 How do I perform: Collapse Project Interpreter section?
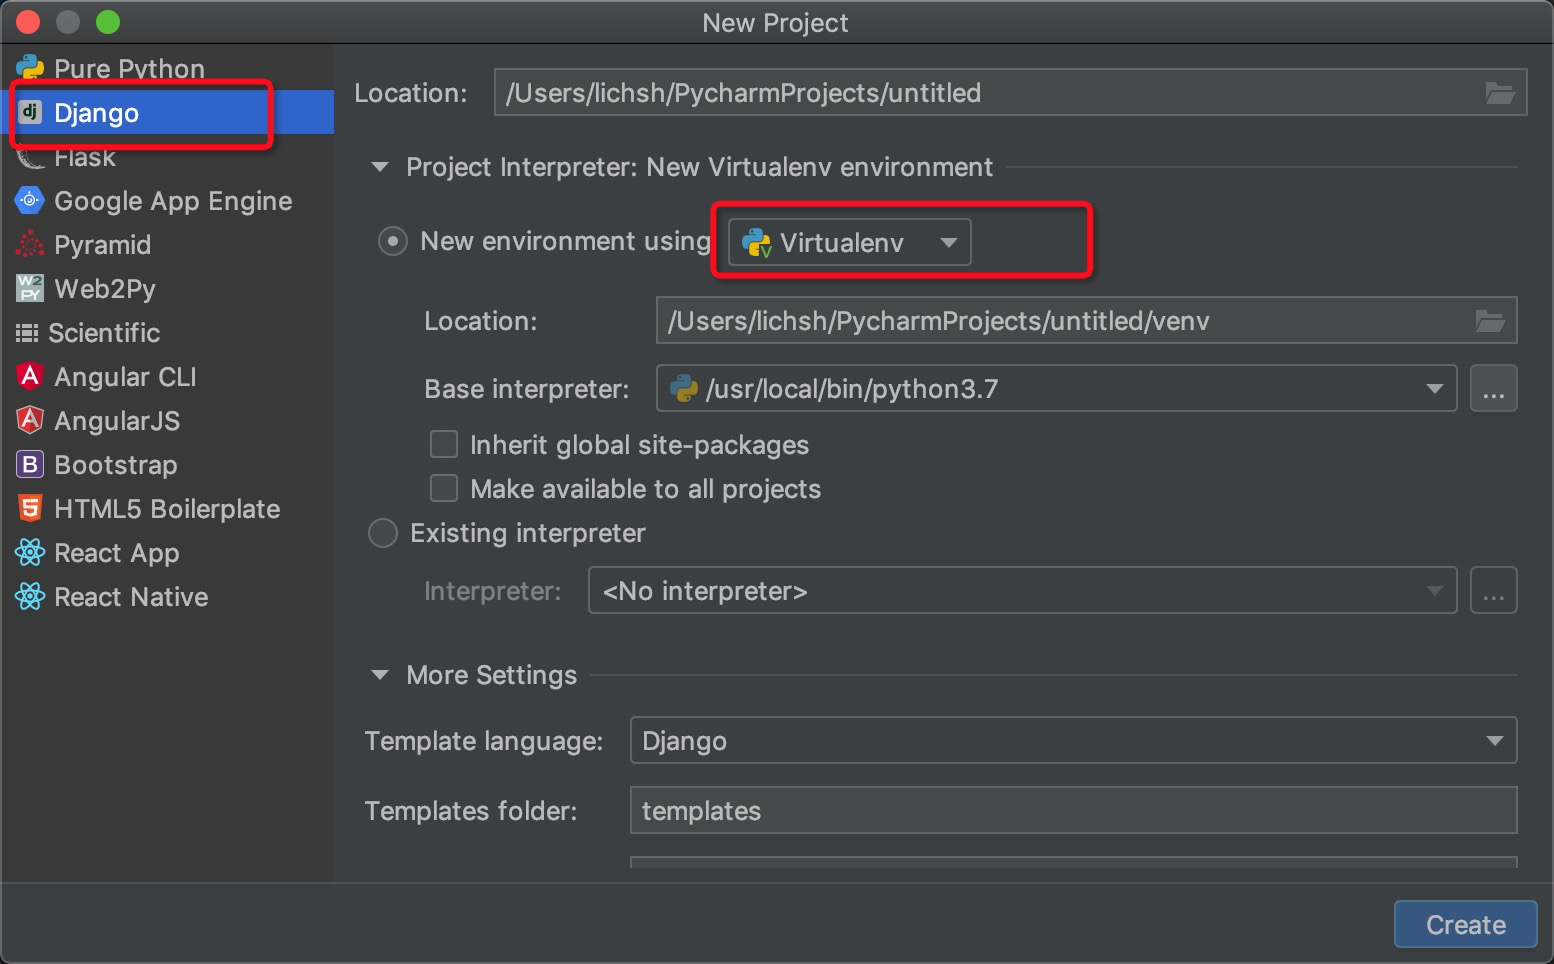click(380, 167)
